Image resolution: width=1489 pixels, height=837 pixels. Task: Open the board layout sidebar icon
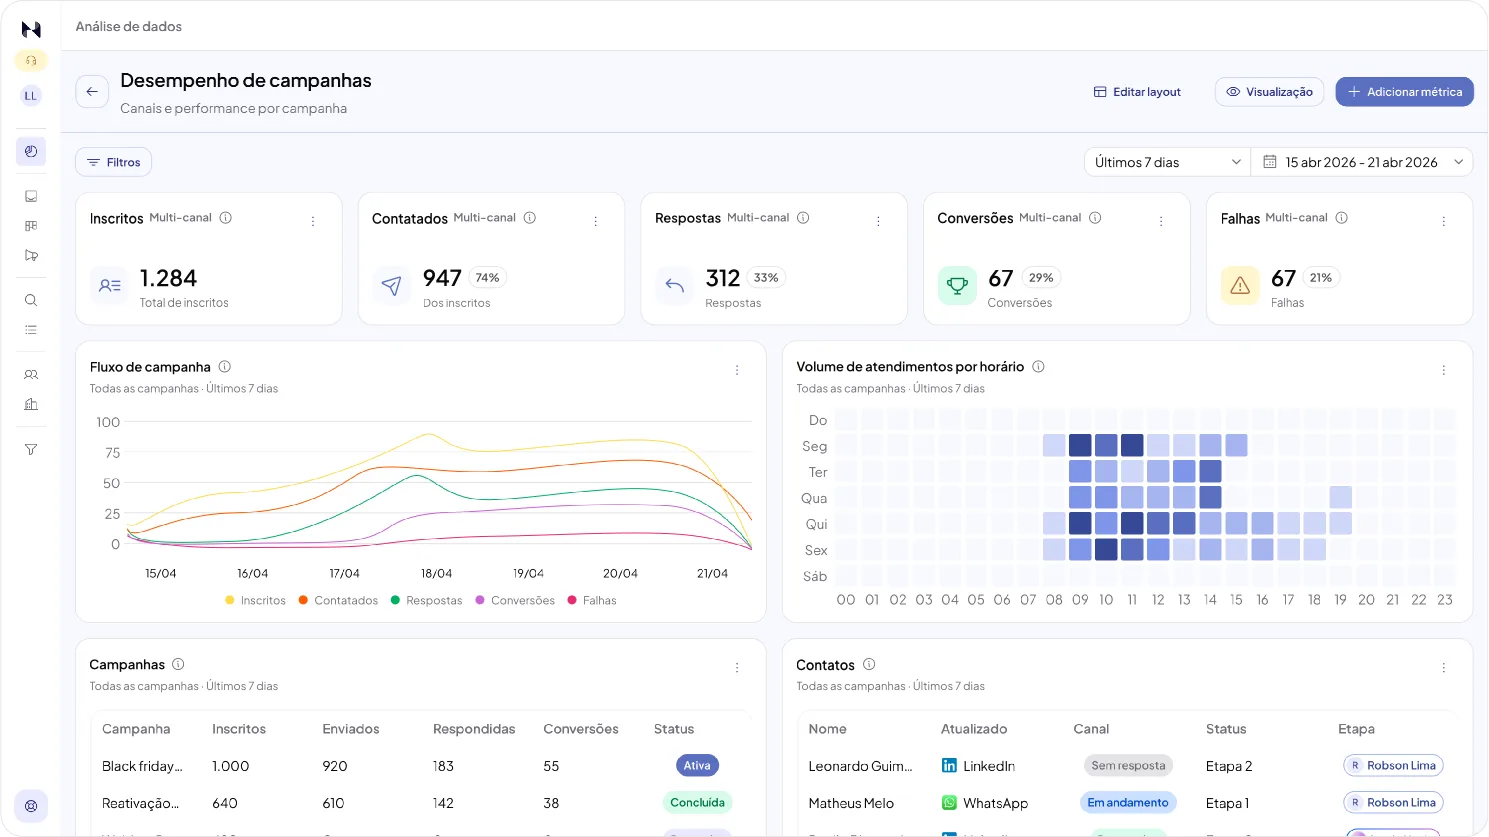(31, 226)
